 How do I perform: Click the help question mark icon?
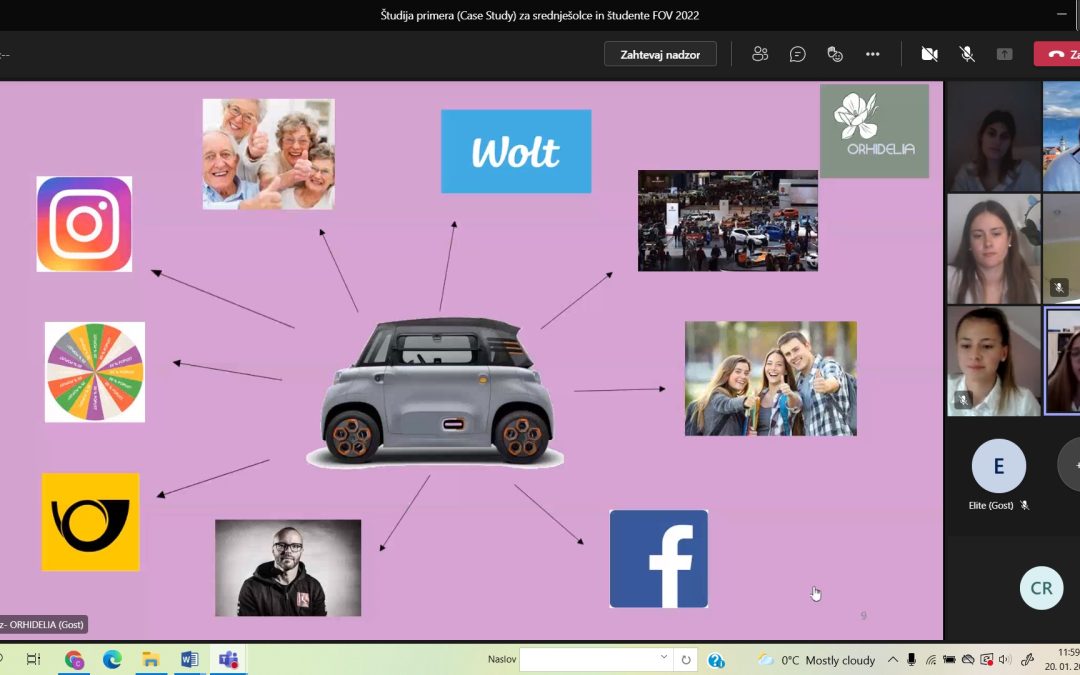(x=716, y=660)
